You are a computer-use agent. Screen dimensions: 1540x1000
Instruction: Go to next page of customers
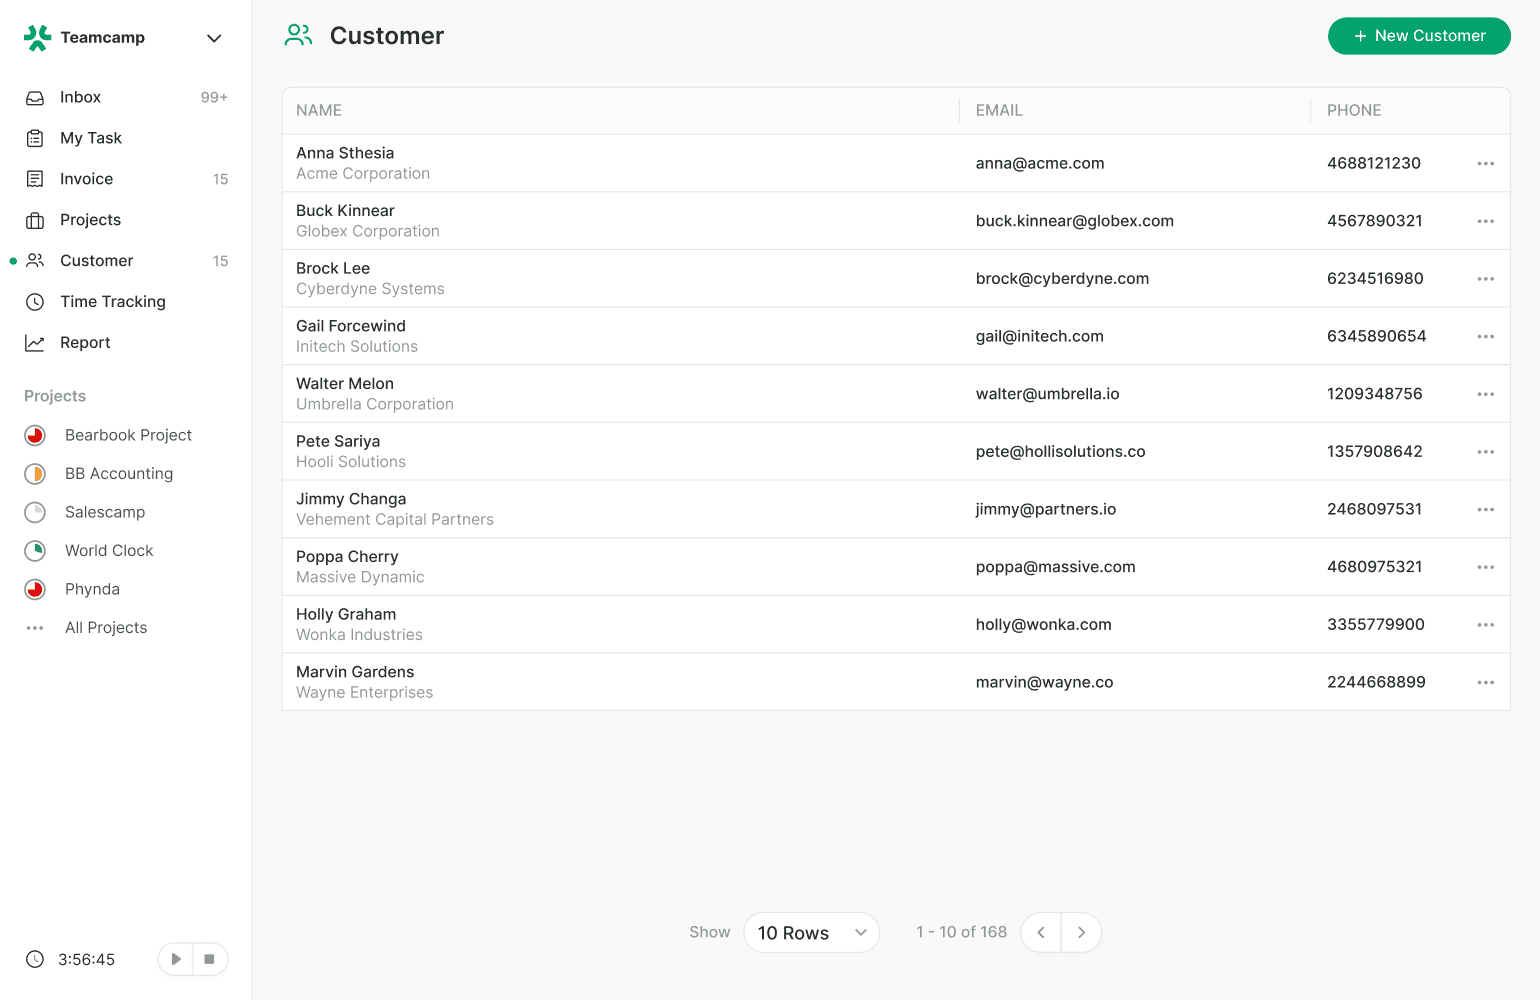tap(1081, 932)
